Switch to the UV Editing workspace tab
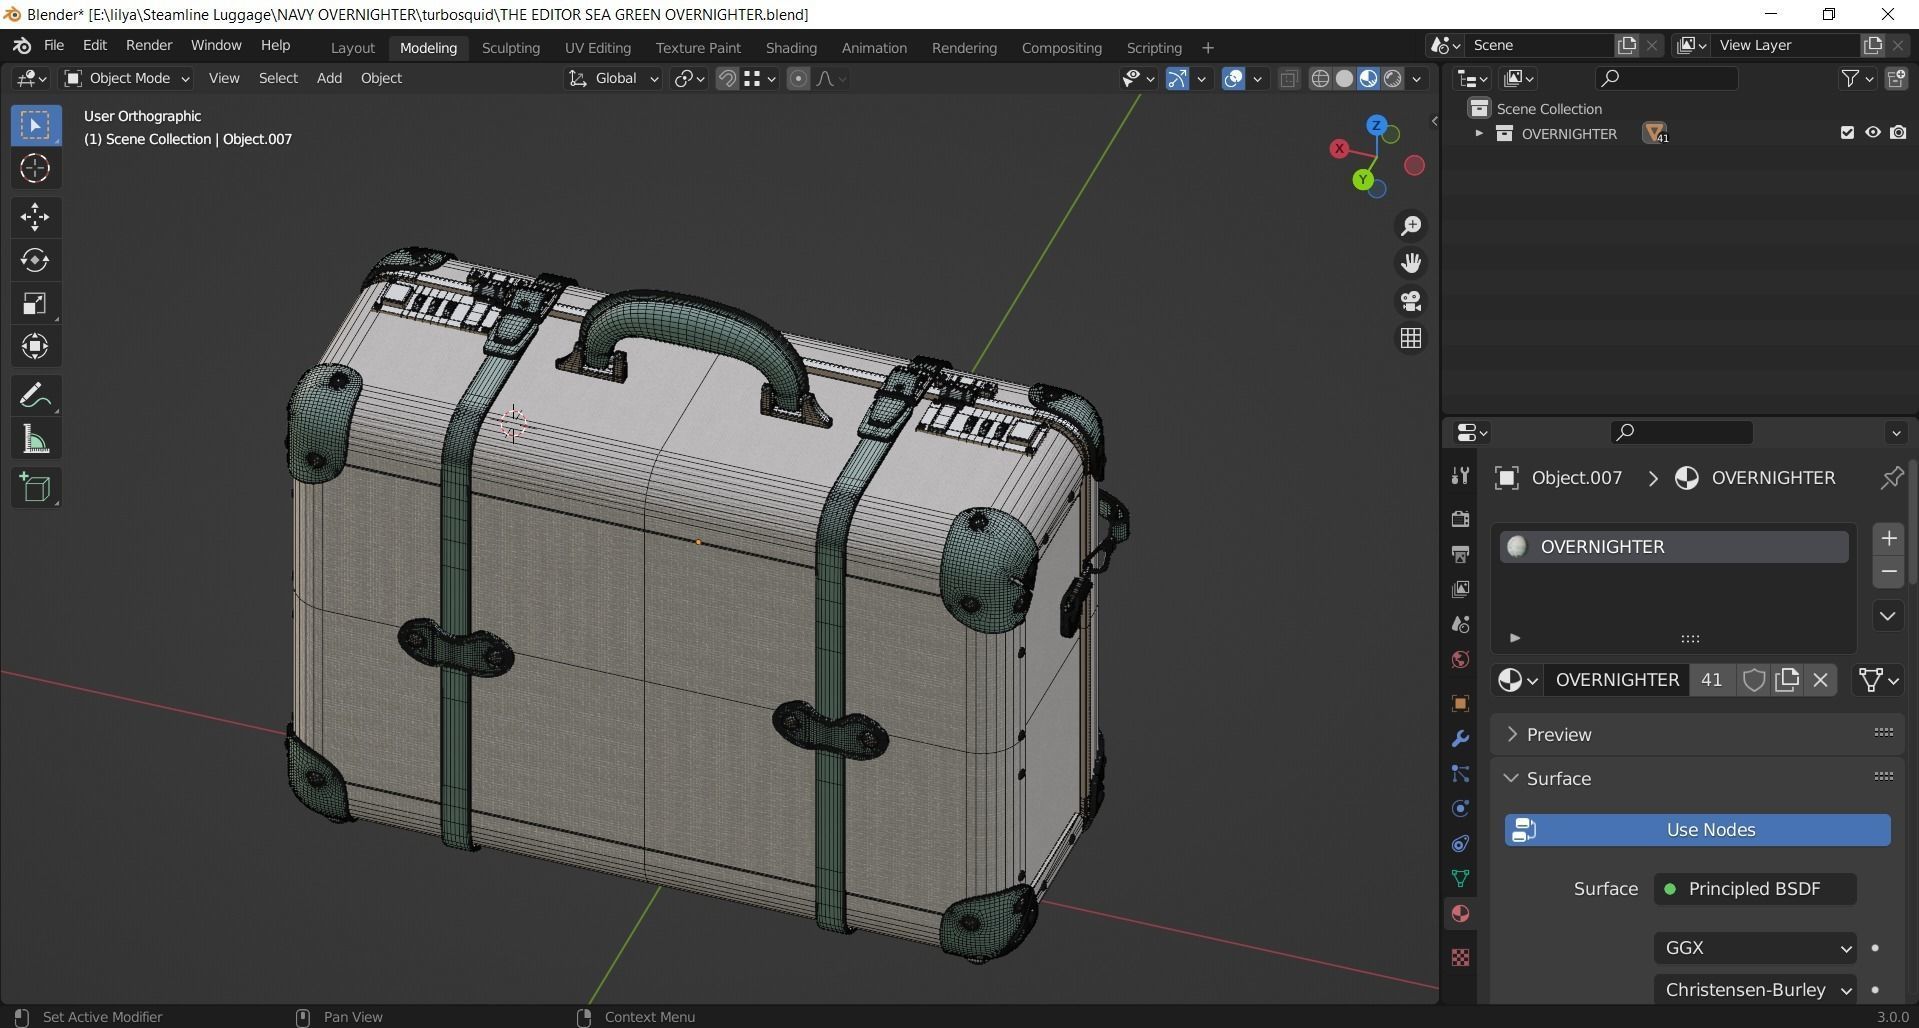 (597, 47)
